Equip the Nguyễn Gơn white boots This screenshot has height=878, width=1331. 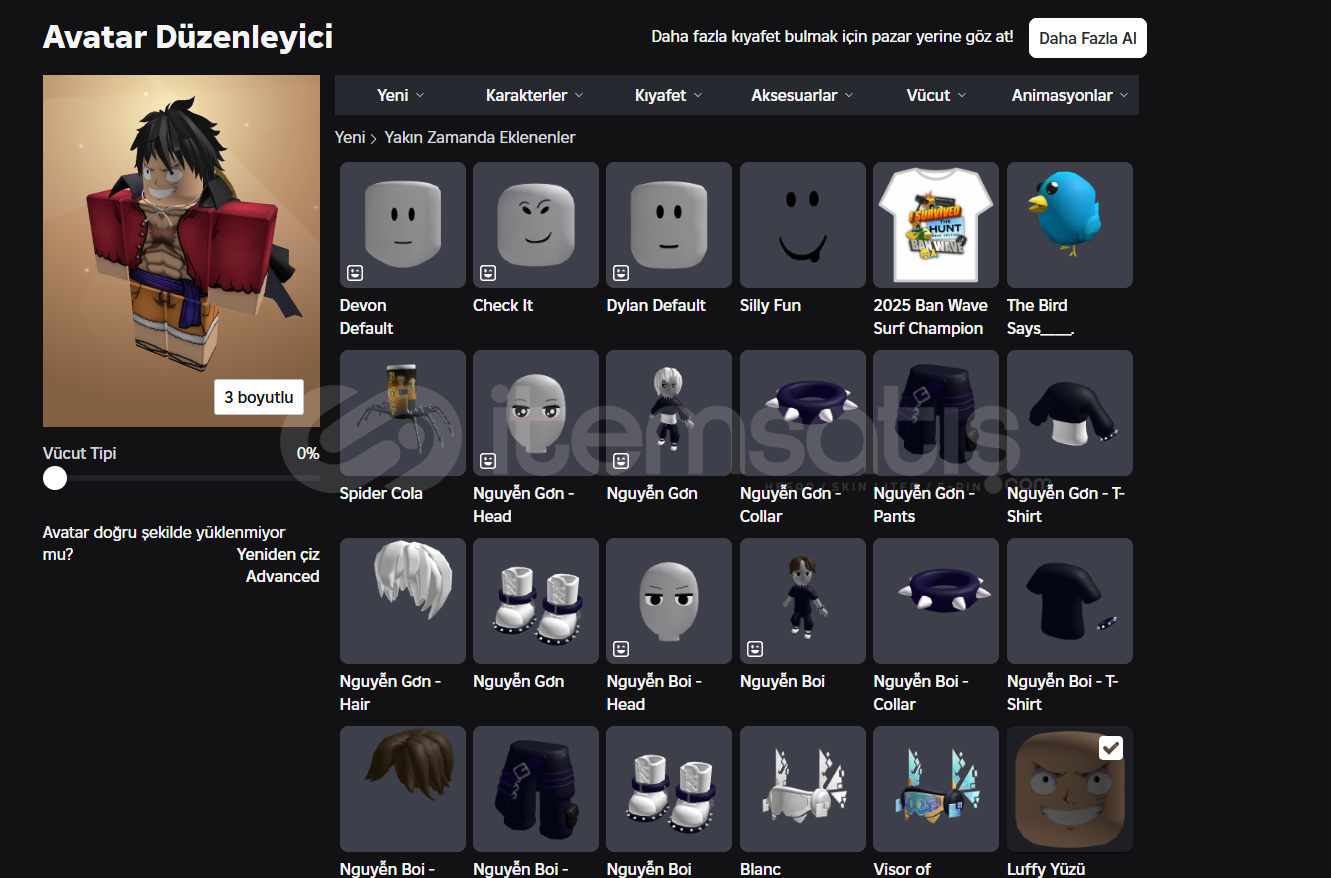(x=536, y=601)
